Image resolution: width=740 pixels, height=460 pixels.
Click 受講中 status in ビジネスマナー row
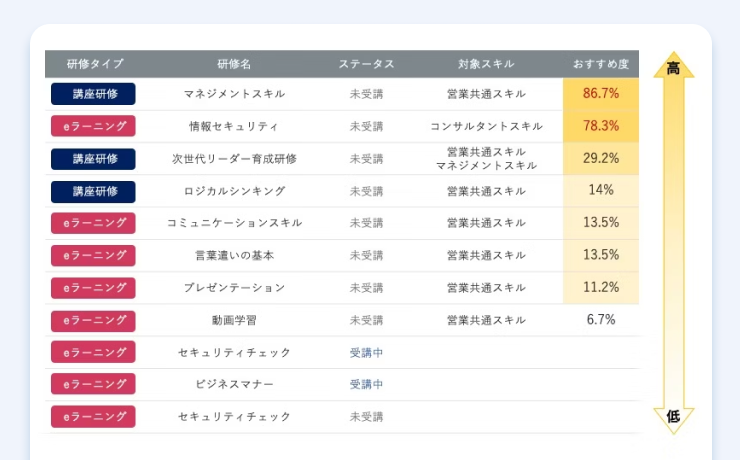(x=366, y=384)
